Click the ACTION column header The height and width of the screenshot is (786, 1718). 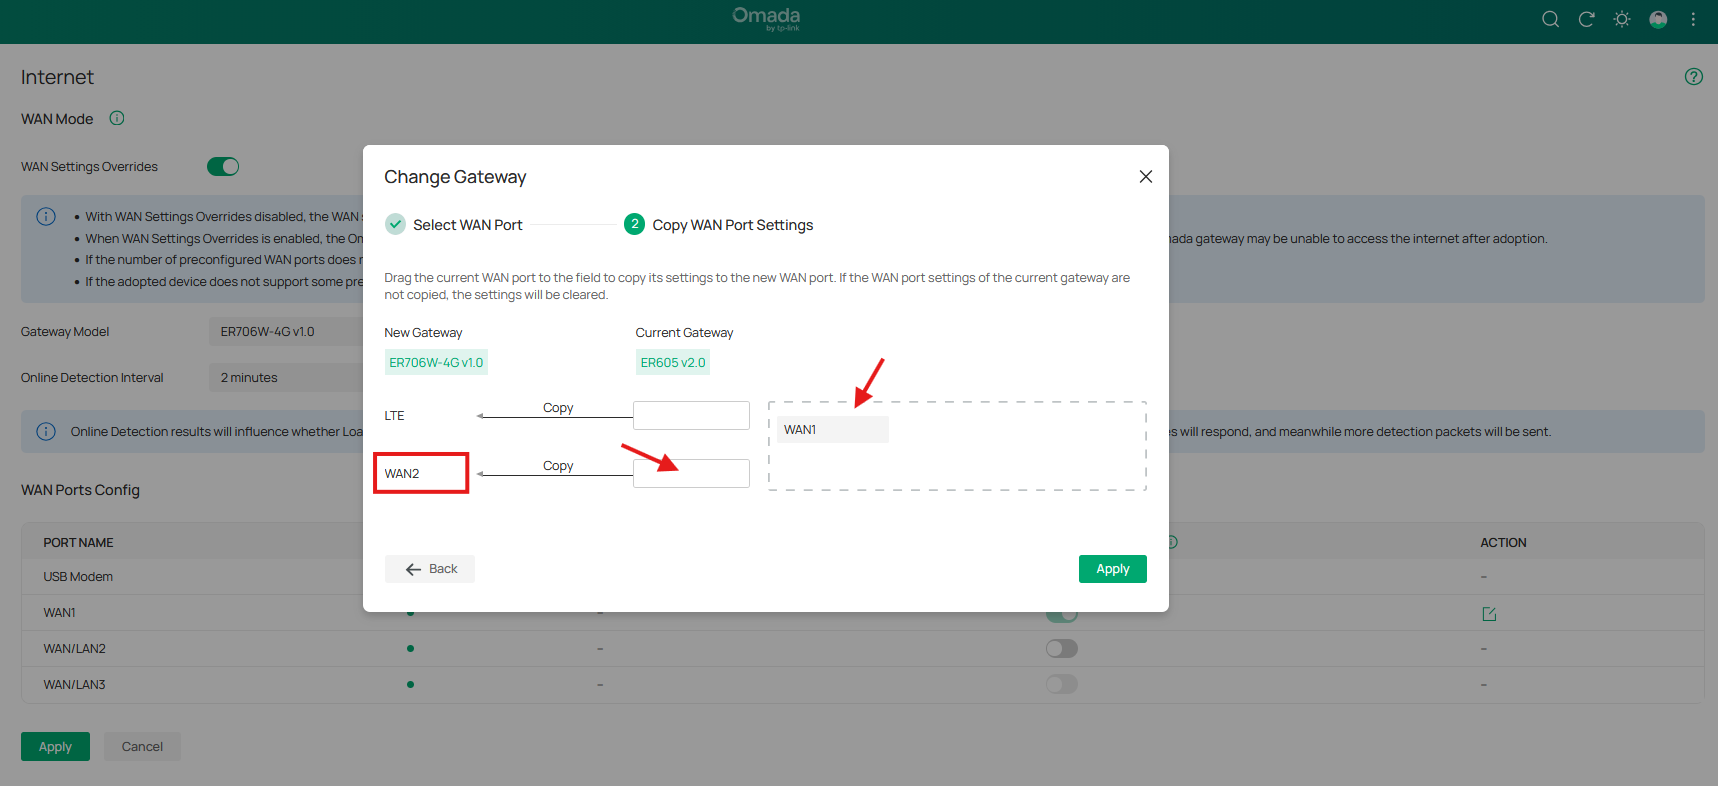[x=1503, y=542]
